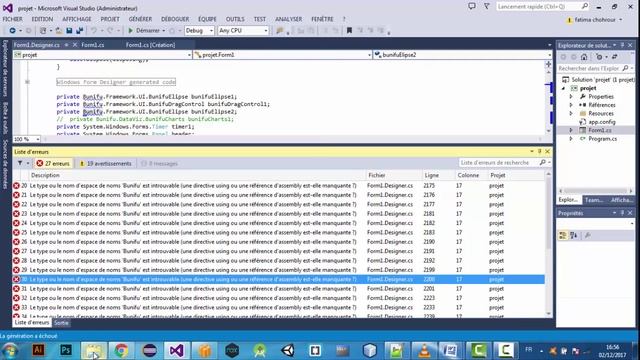Click the Rechercher dans l'Explorateur search field
This screenshot has width=640, height=360.
[596, 68]
